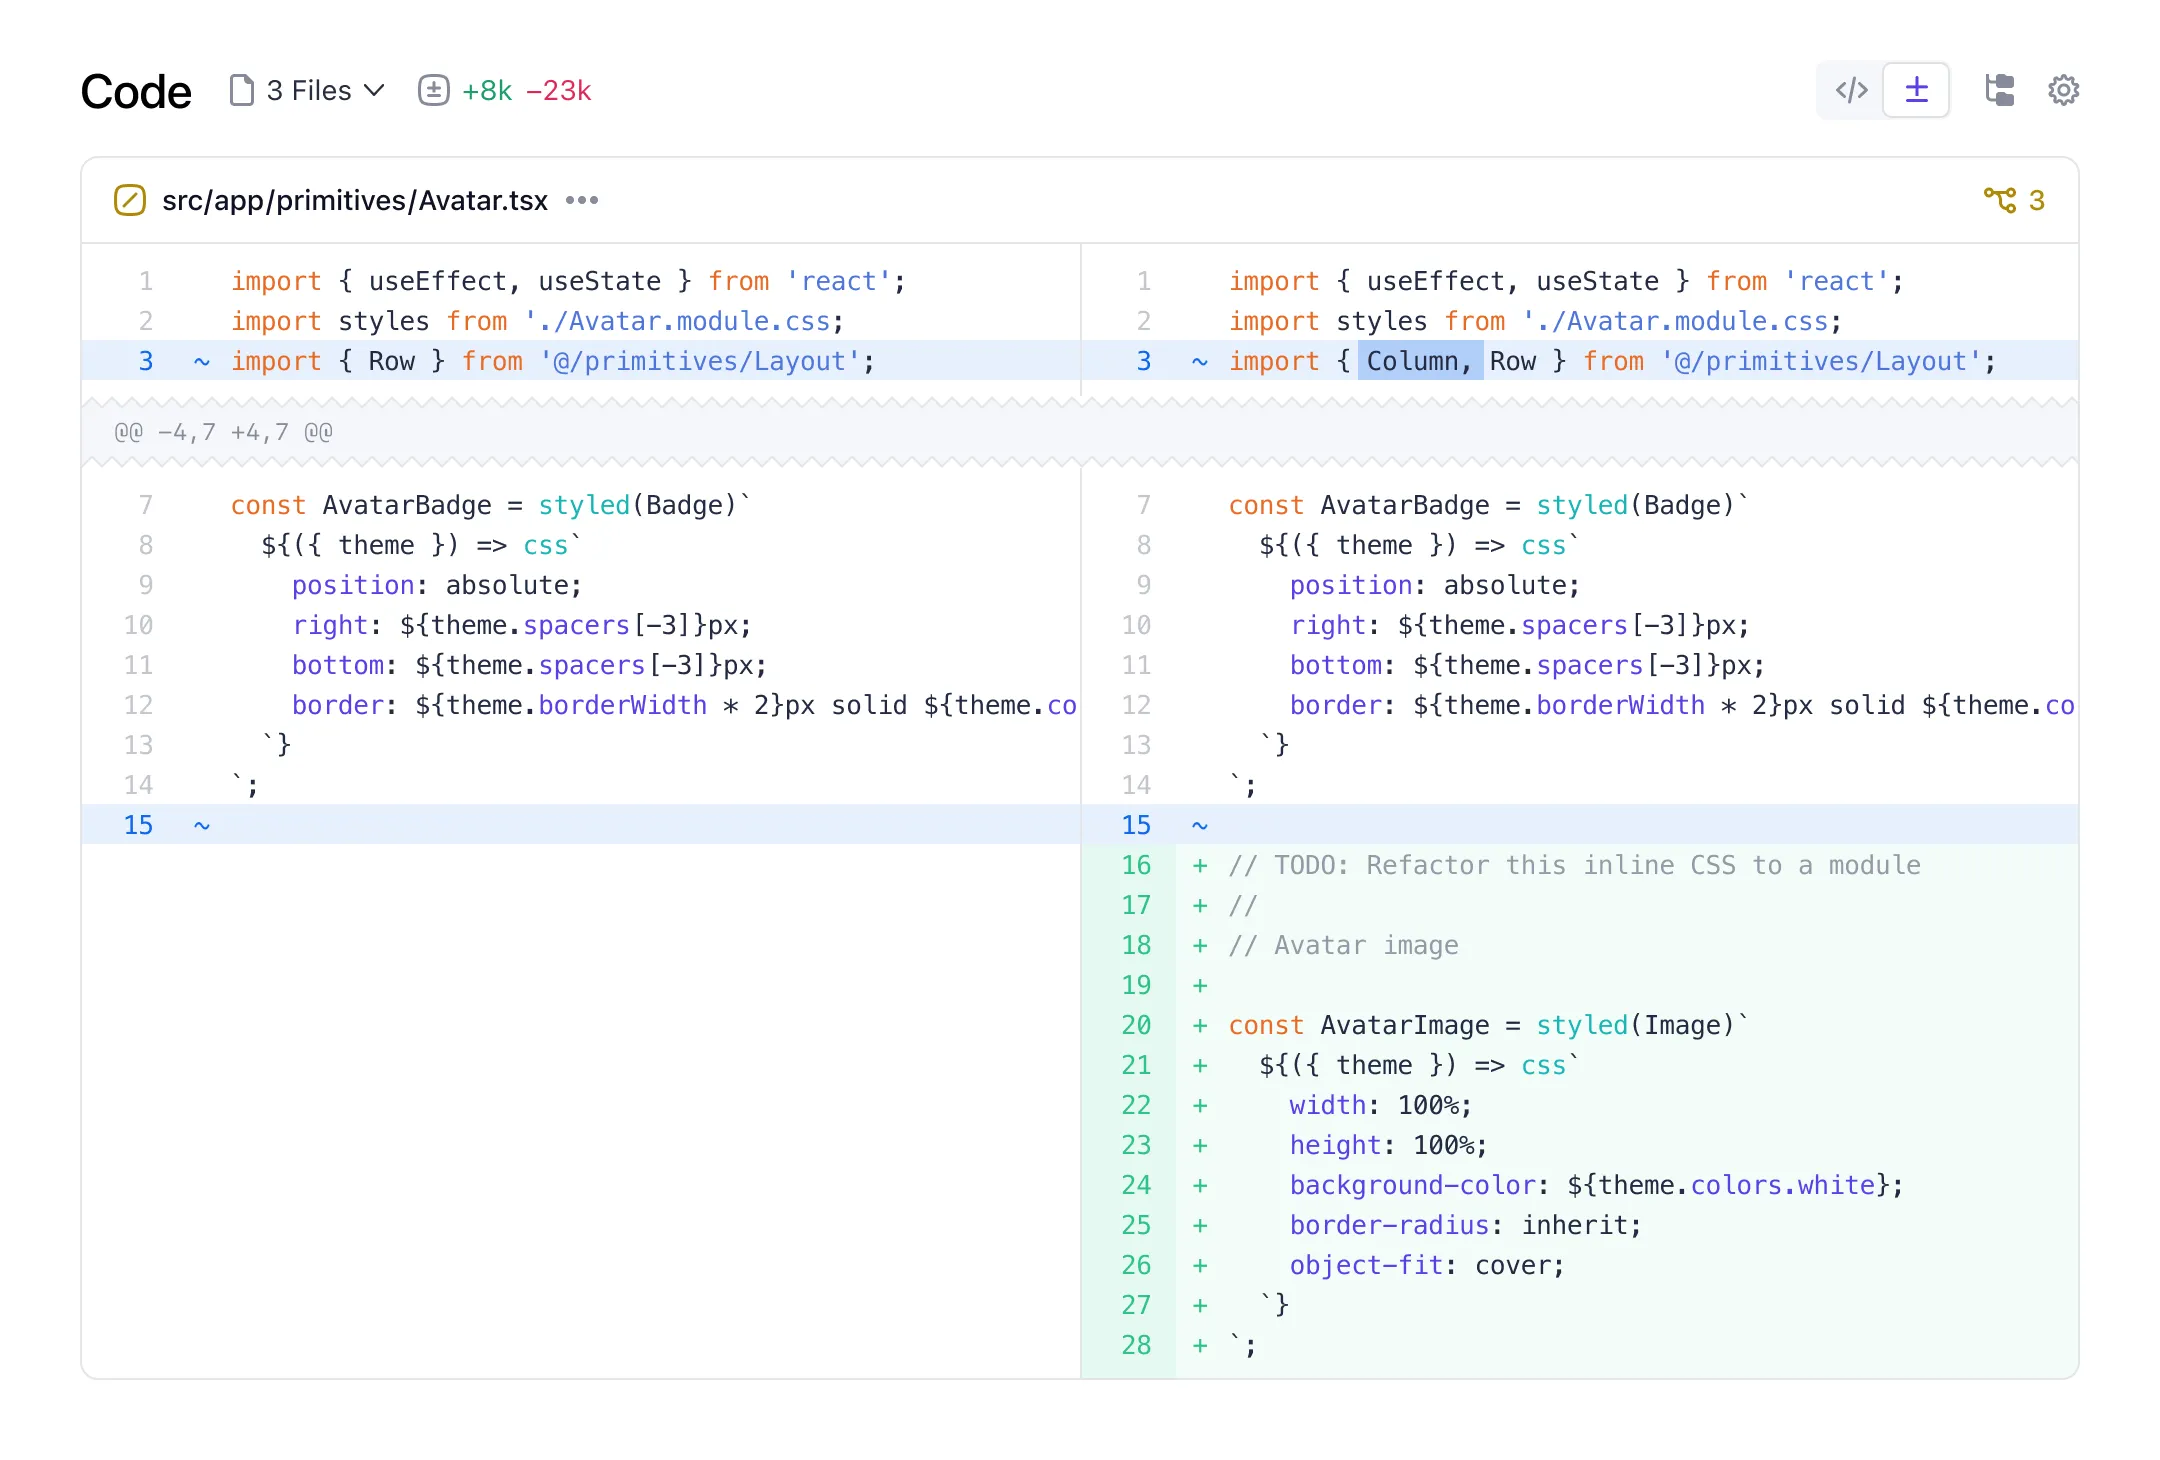This screenshot has height=1460, width=2160.
Task: Open the file tree panel icon
Action: click(1999, 90)
